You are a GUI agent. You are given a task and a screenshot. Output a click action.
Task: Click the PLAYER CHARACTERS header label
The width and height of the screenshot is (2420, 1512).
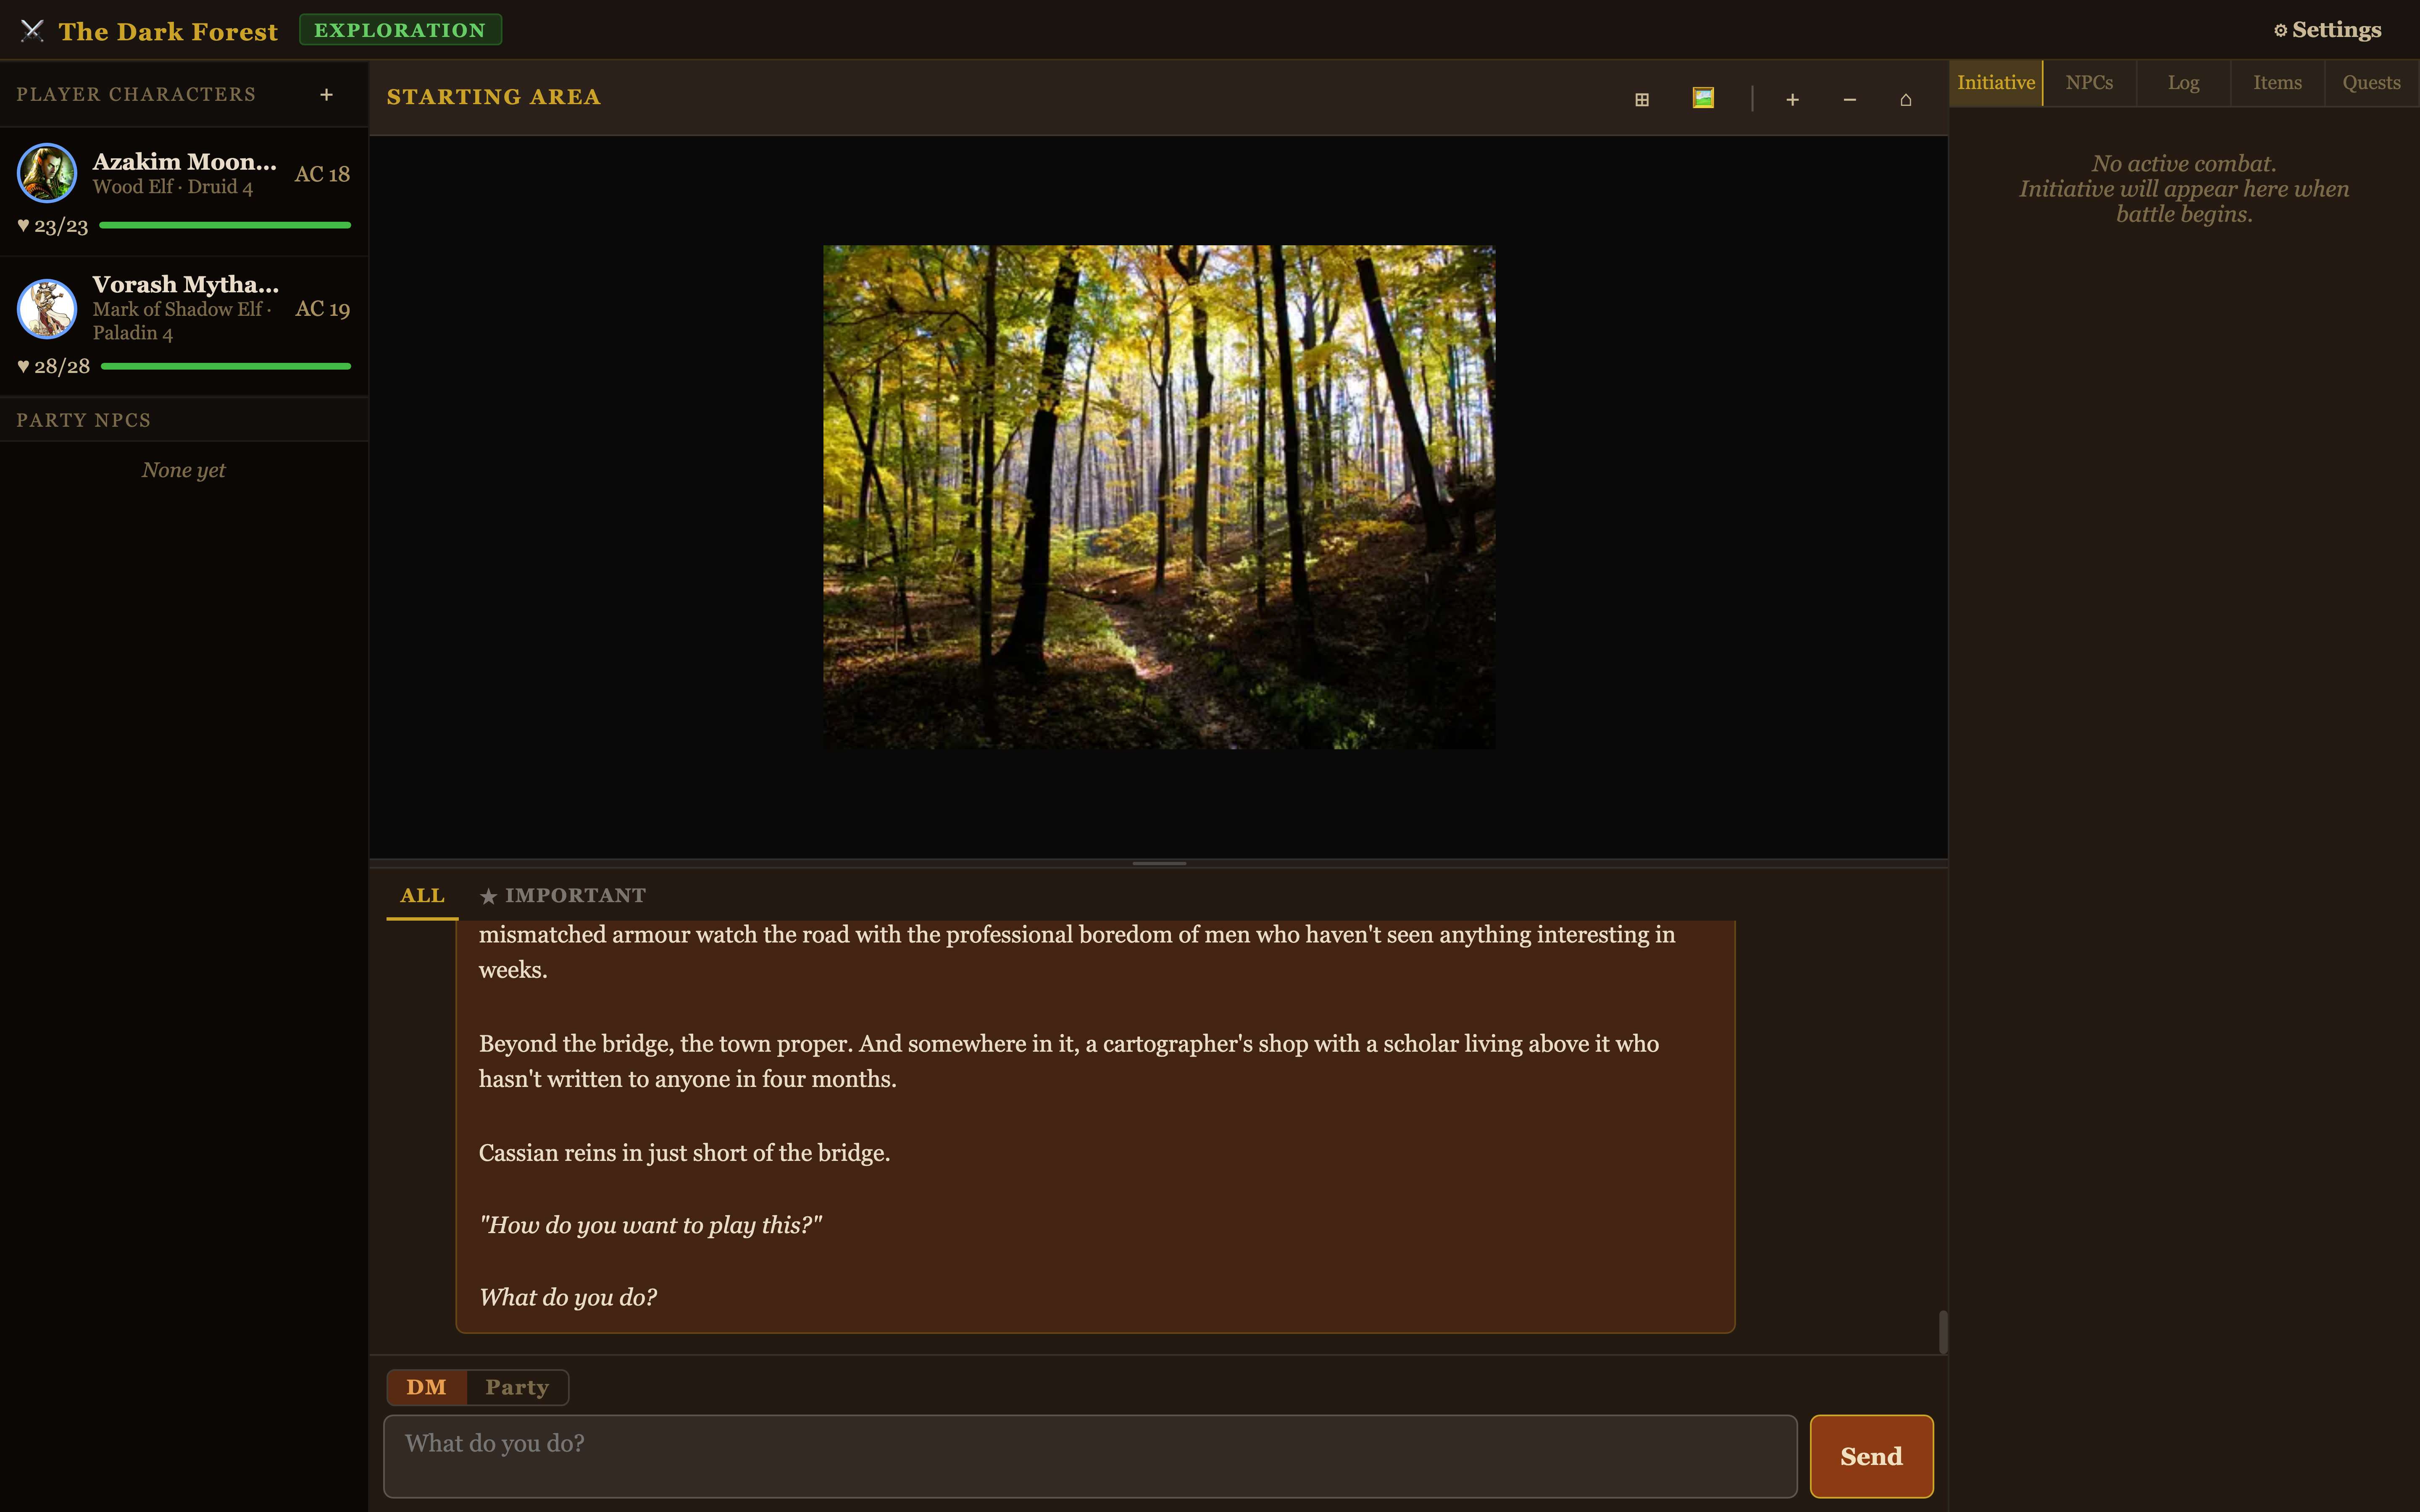tap(136, 94)
